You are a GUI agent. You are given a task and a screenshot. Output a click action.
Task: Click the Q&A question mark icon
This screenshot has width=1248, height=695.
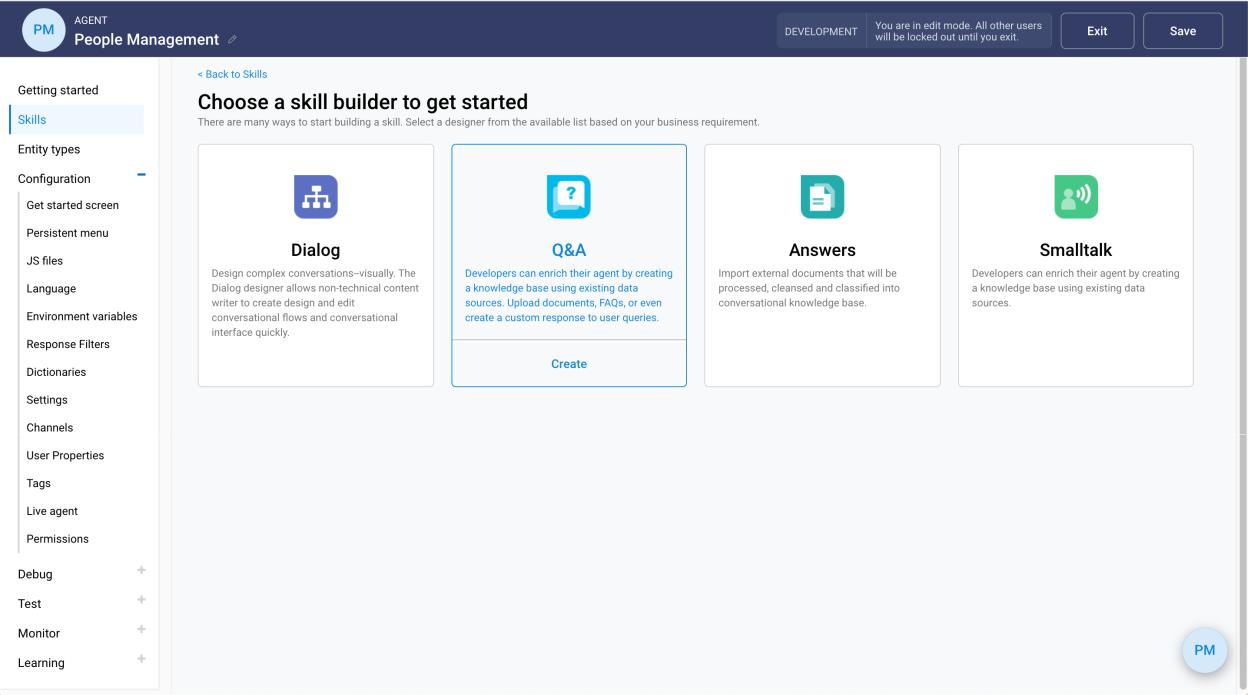click(568, 197)
